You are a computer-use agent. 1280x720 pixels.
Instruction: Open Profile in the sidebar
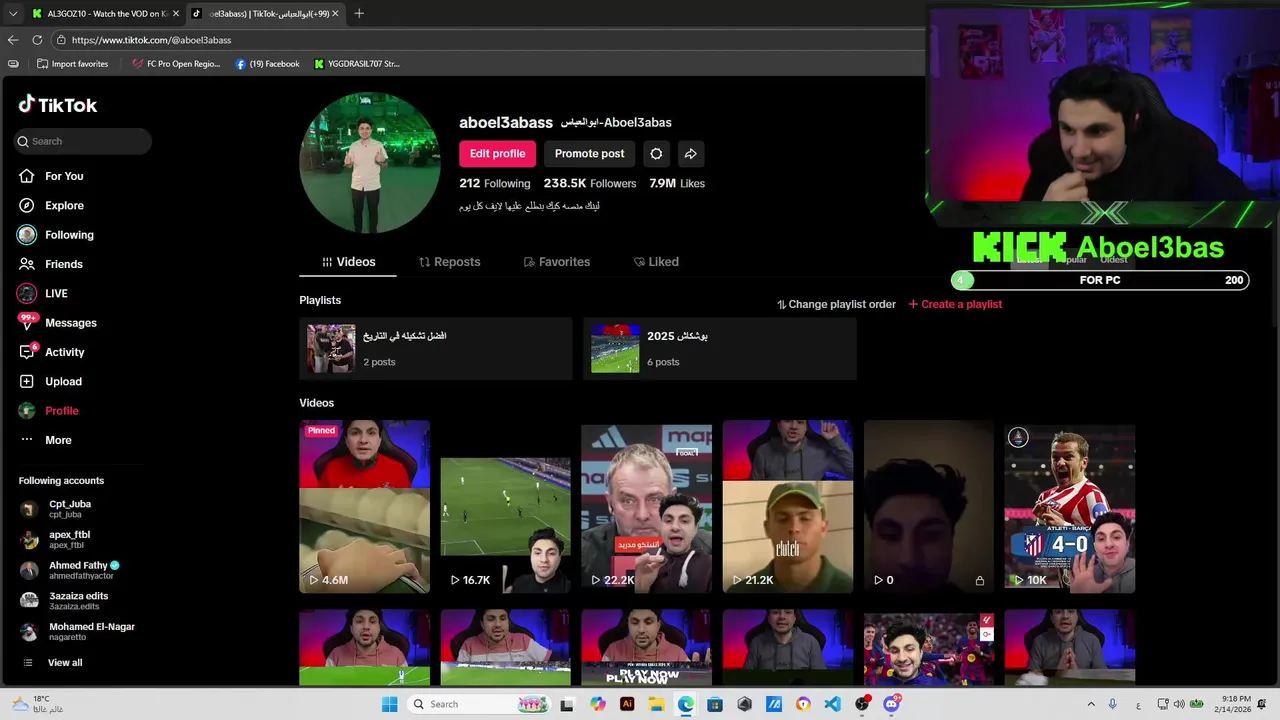point(48,411)
